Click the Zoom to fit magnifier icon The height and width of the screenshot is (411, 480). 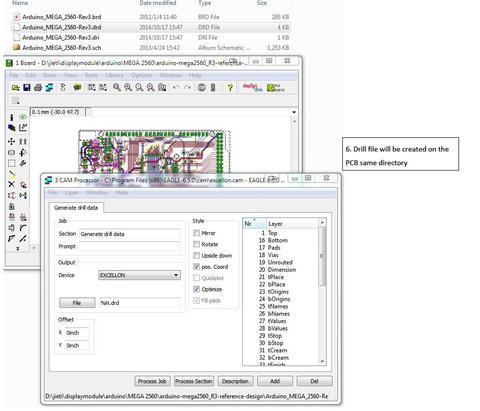click(x=117, y=88)
